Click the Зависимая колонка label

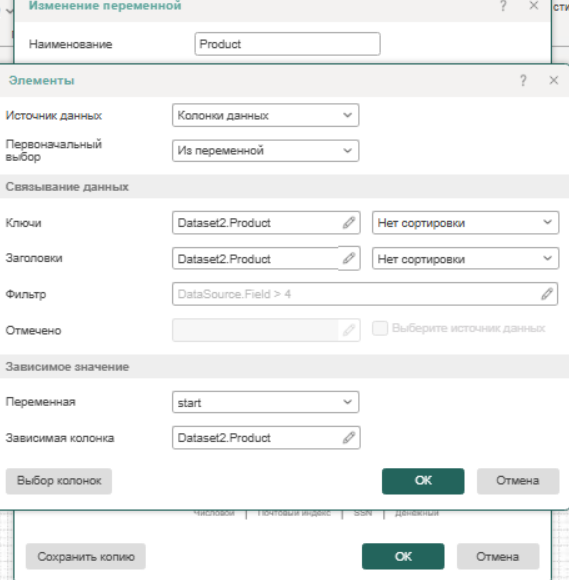60,438
